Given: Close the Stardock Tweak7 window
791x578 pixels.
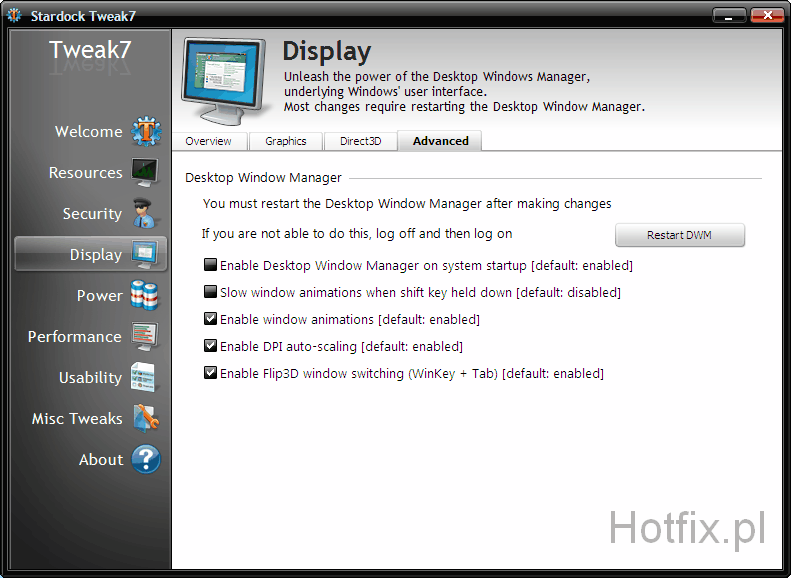Looking at the screenshot, I should 767,16.
